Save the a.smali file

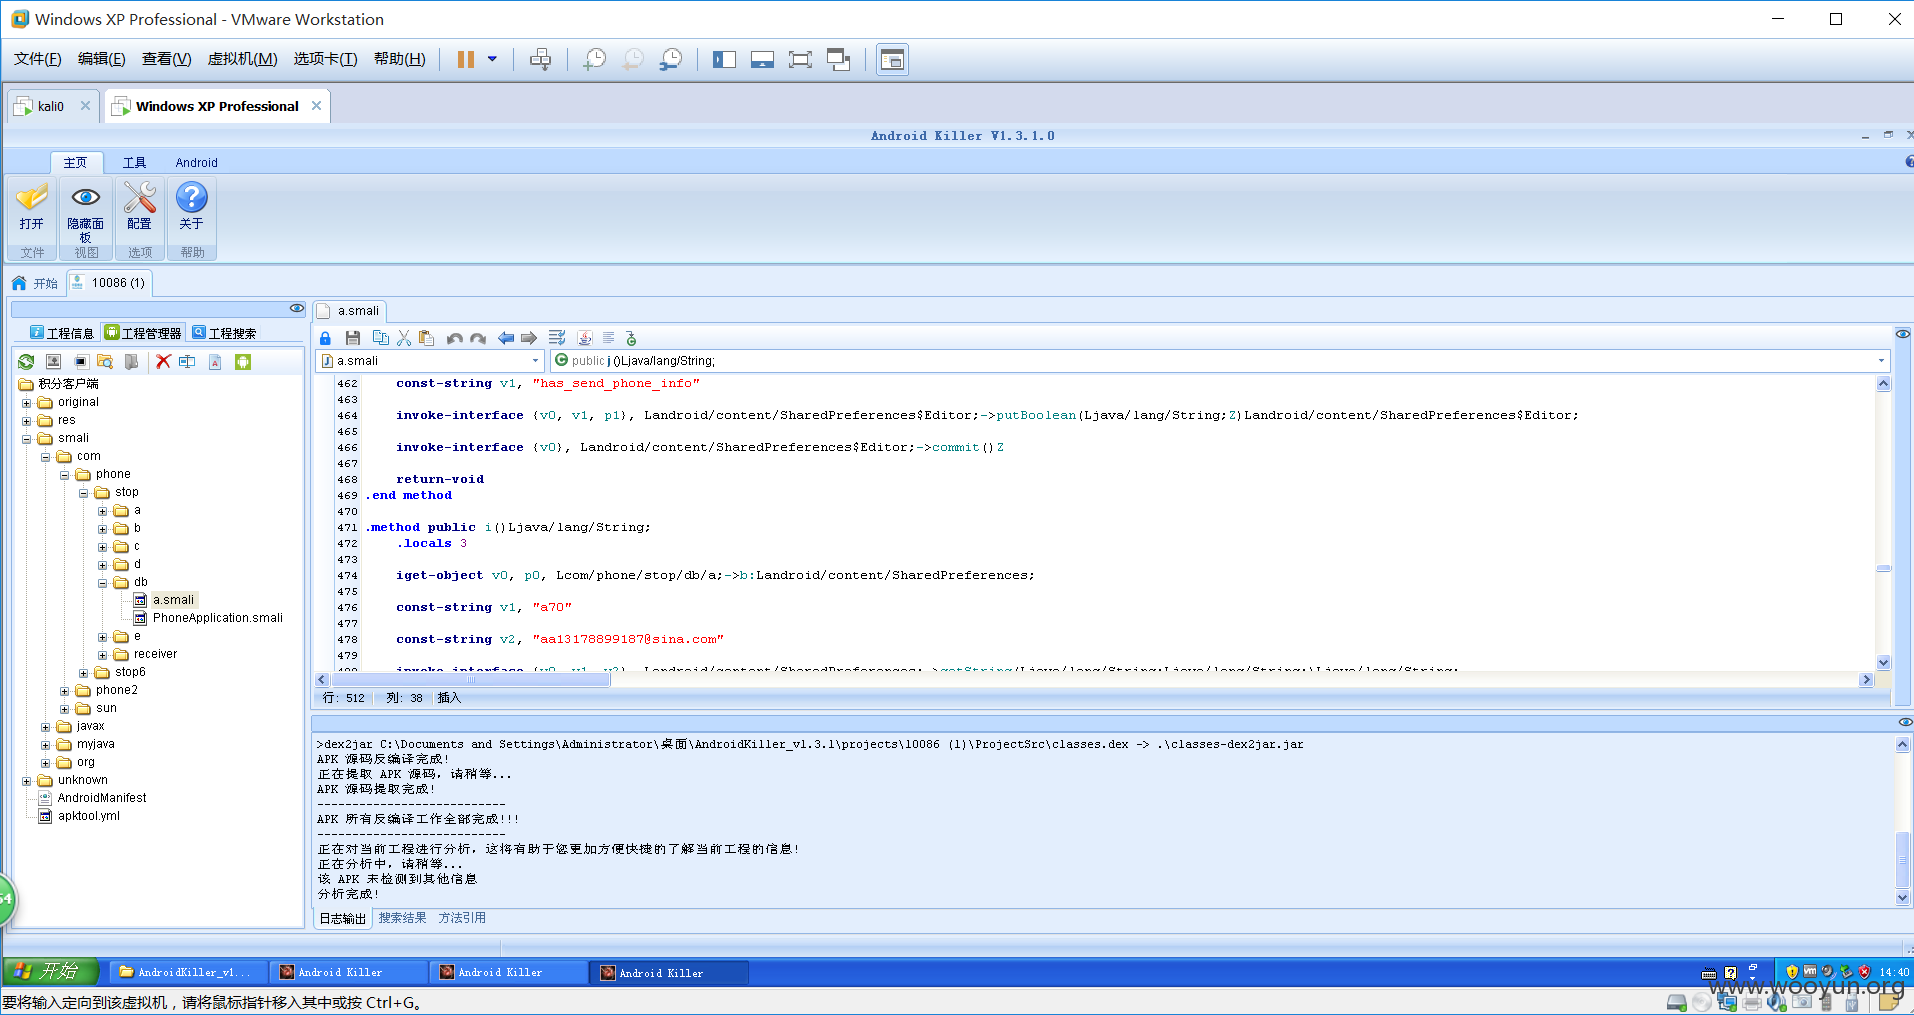[352, 338]
